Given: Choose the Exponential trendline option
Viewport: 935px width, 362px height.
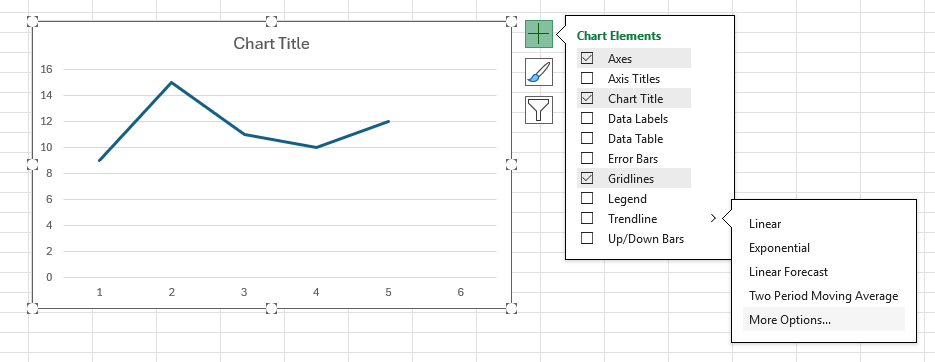Looking at the screenshot, I should click(823, 247).
